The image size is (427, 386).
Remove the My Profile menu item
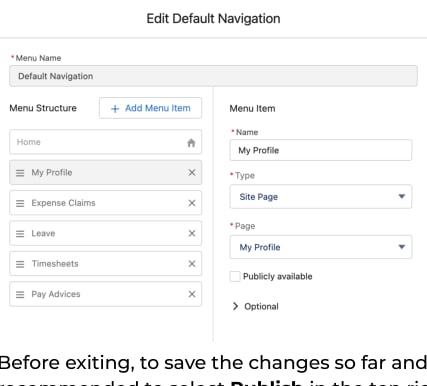coord(192,172)
